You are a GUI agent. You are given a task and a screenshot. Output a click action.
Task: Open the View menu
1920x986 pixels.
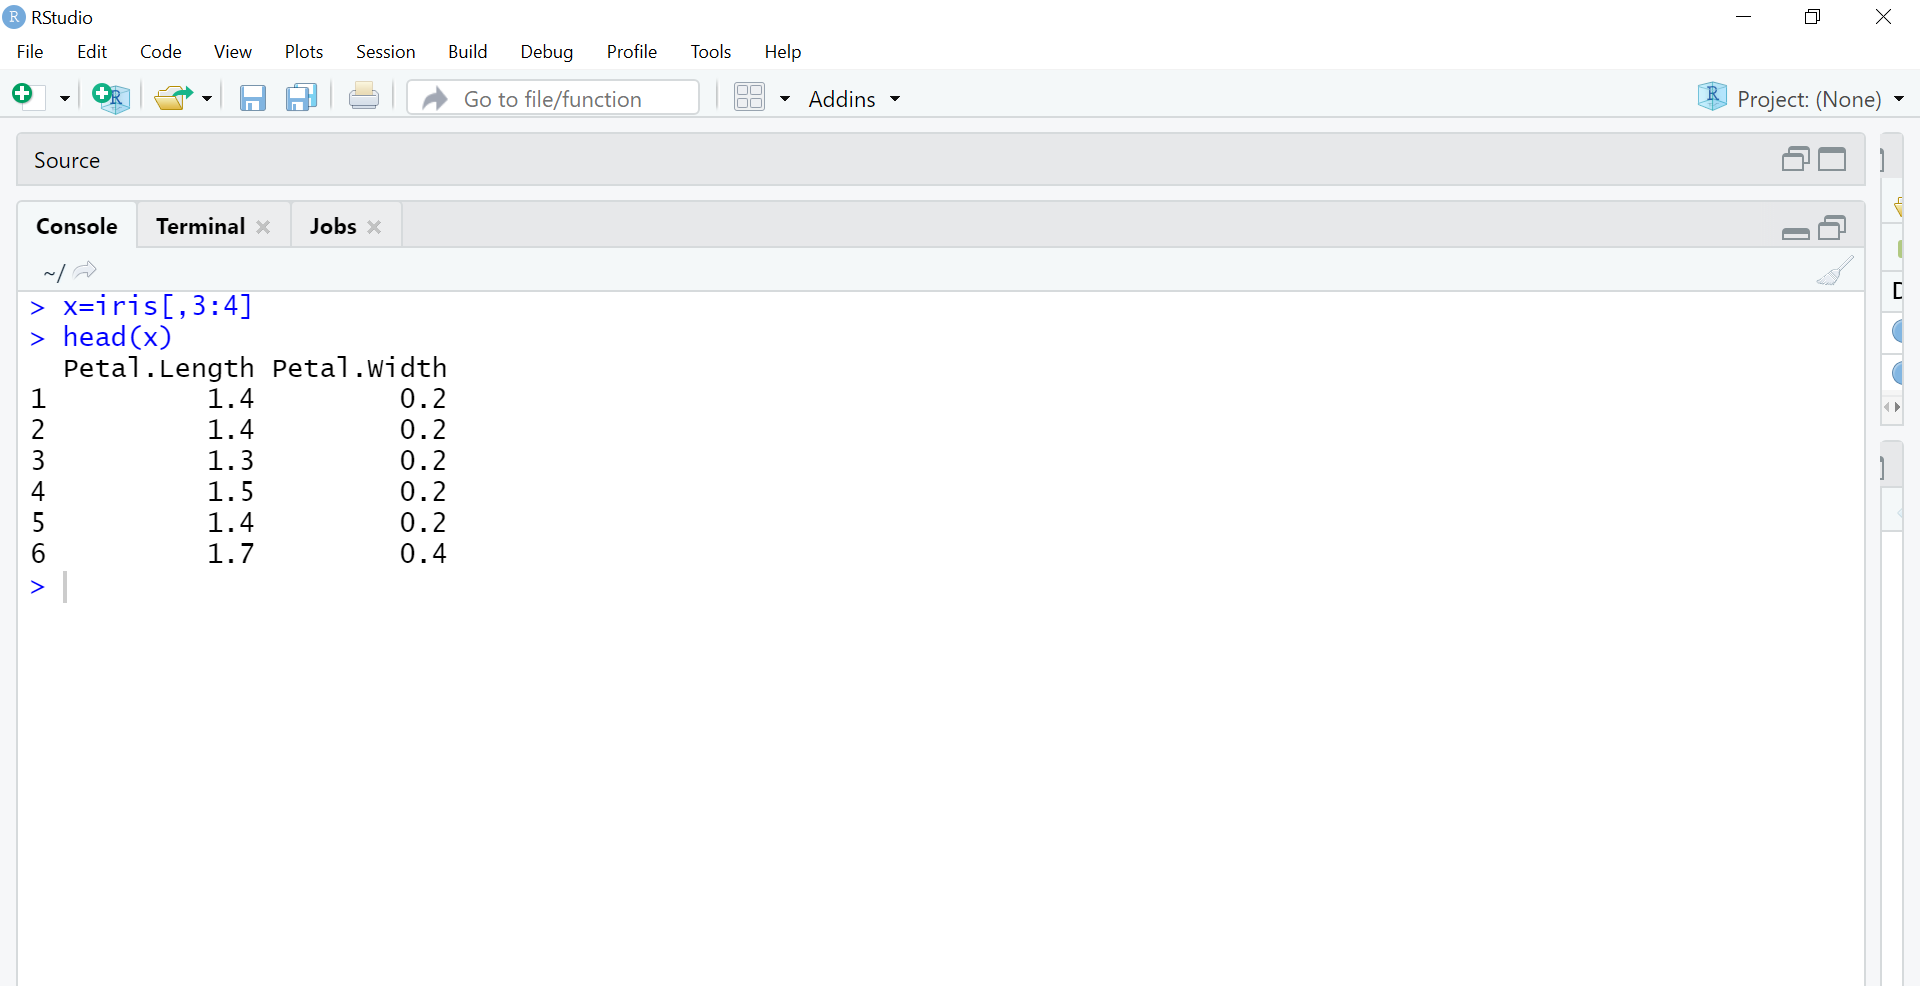[233, 52]
